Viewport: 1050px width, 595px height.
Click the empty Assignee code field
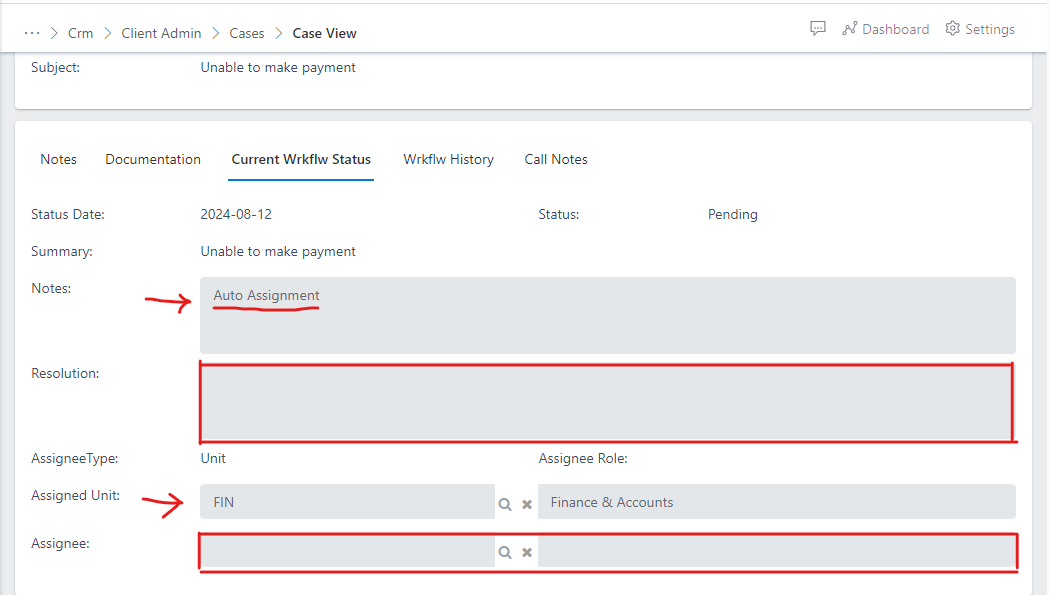(347, 552)
